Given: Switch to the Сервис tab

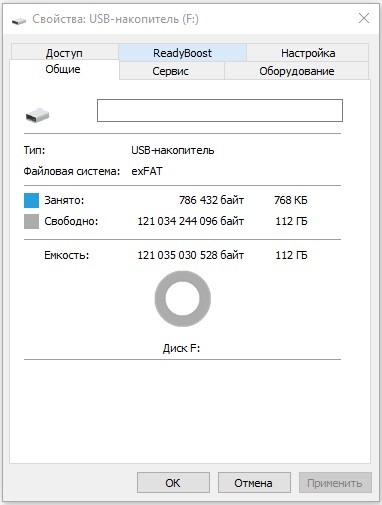Looking at the screenshot, I should [x=171, y=71].
